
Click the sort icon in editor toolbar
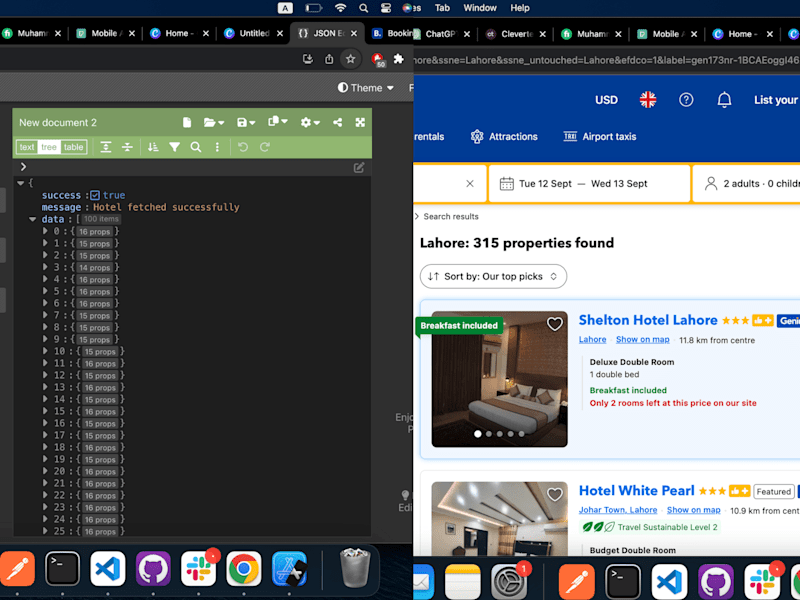(153, 147)
